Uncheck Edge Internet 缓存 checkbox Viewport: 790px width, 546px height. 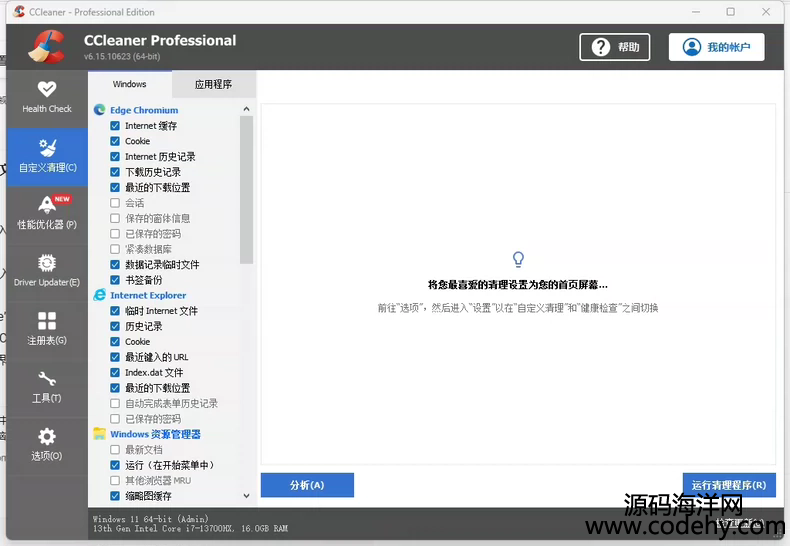click(x=115, y=125)
